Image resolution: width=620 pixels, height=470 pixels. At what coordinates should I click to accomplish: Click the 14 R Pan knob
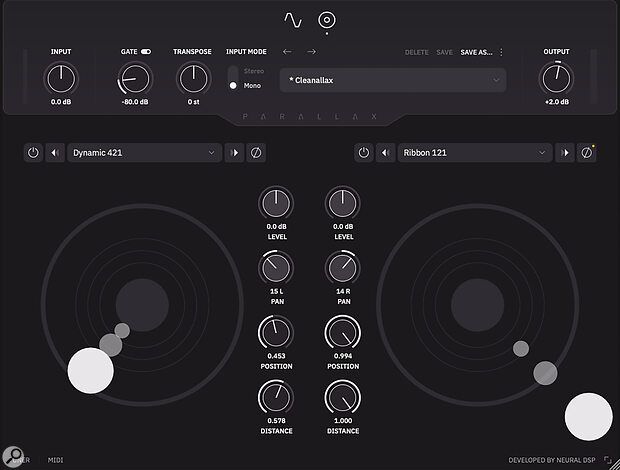point(342,268)
